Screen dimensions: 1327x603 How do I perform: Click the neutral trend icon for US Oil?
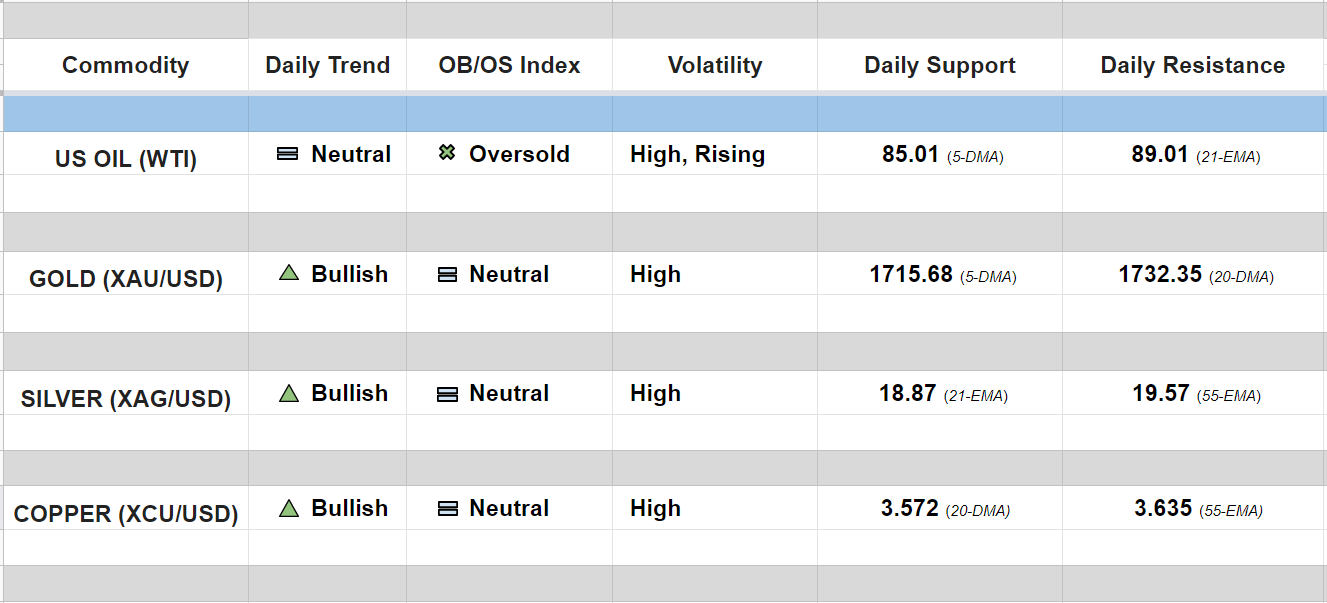288,154
